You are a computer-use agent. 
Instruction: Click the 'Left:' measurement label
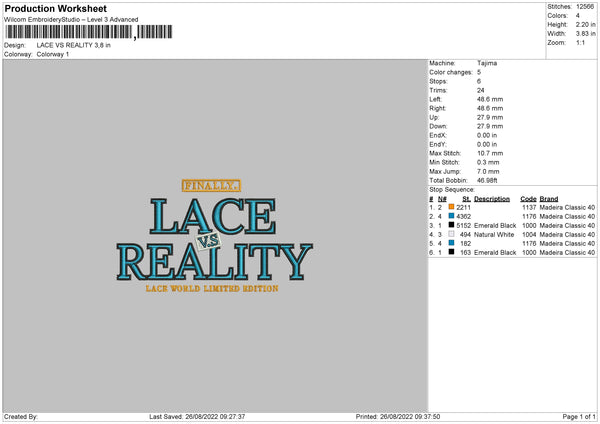tap(435, 99)
